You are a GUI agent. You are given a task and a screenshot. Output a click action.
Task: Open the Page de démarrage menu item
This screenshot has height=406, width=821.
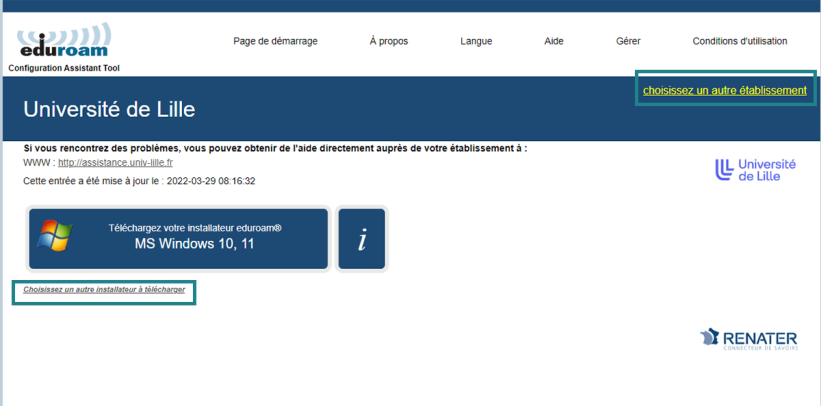coord(275,41)
